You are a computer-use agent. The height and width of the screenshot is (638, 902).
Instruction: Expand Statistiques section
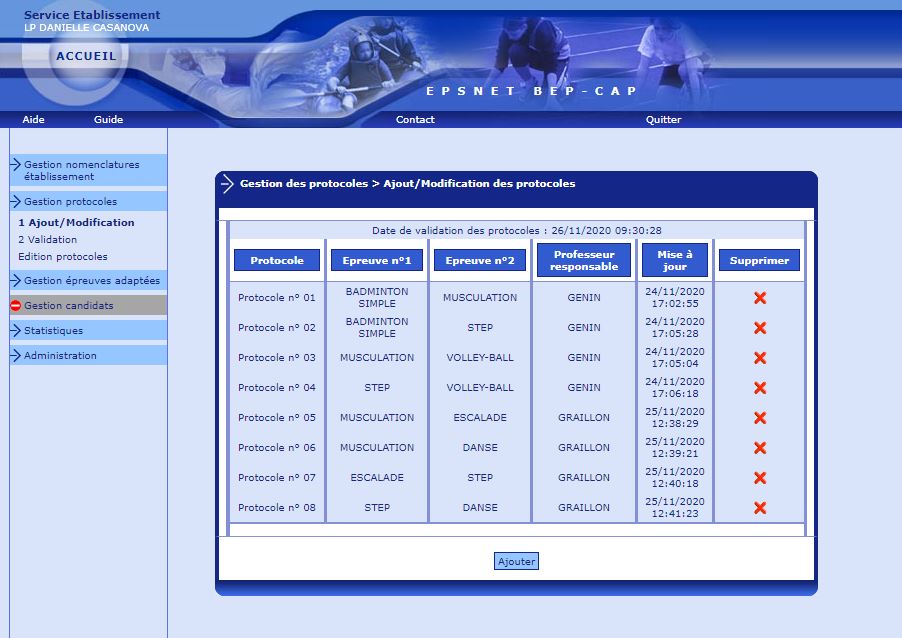click(89, 330)
